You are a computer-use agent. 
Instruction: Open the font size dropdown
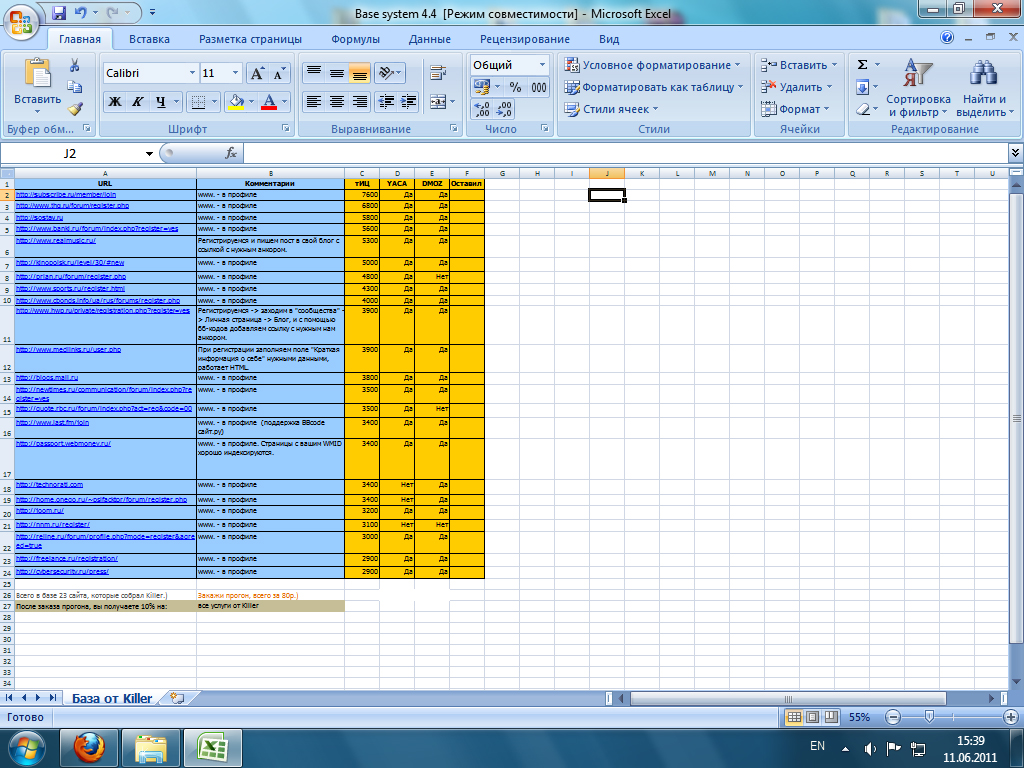(x=236, y=73)
